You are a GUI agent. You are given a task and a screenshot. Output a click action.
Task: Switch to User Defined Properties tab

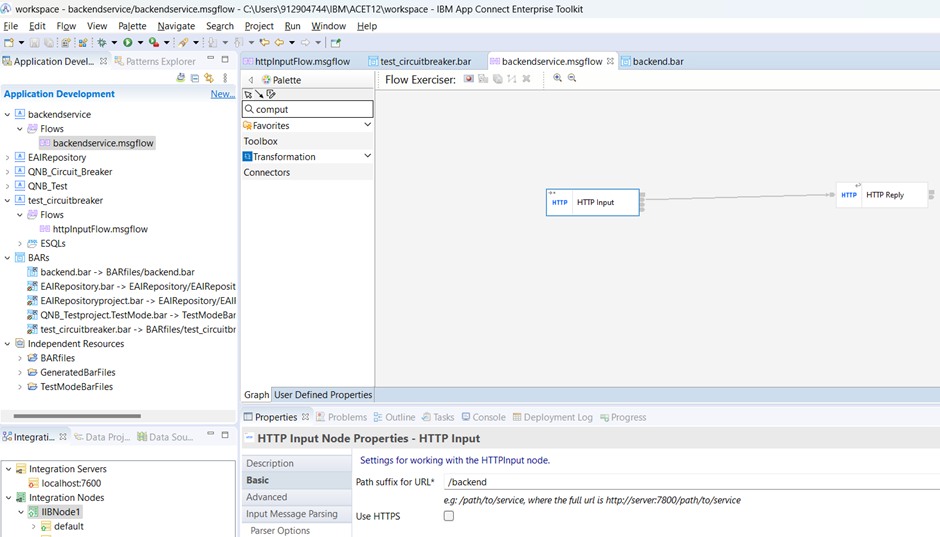coord(323,394)
